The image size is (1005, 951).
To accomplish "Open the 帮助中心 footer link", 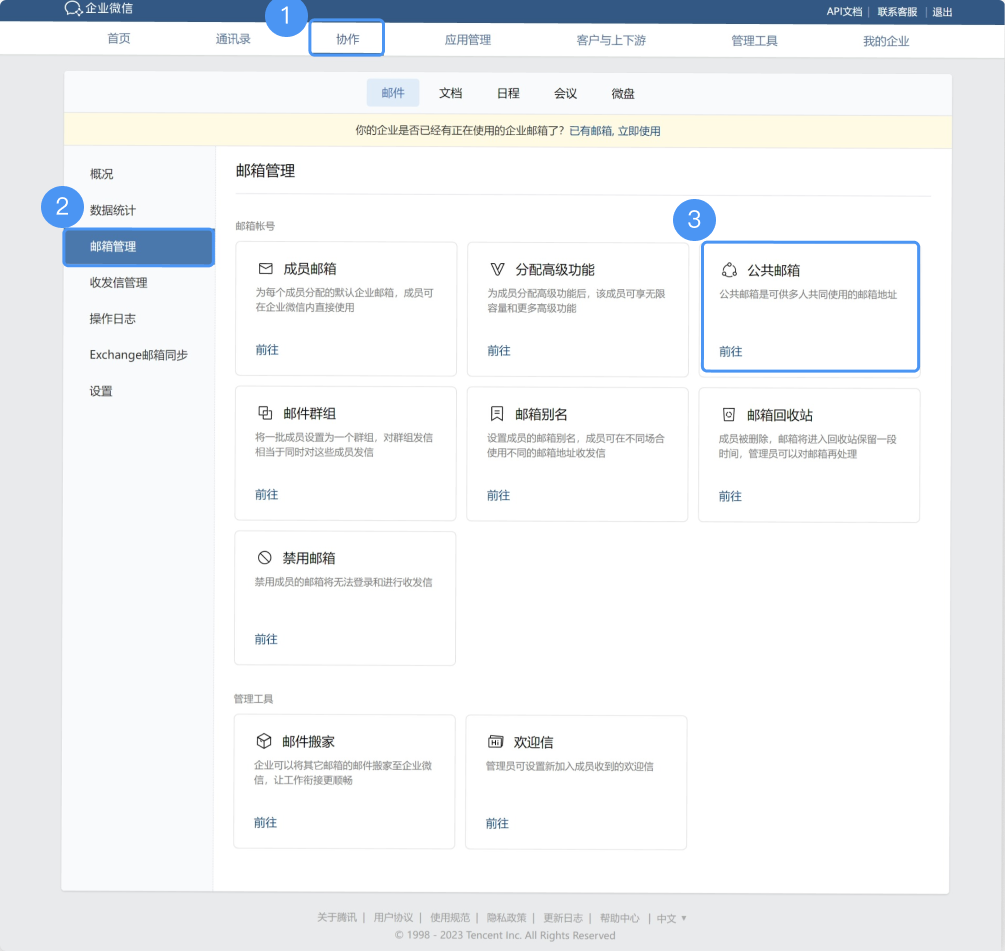I will tap(620, 918).
